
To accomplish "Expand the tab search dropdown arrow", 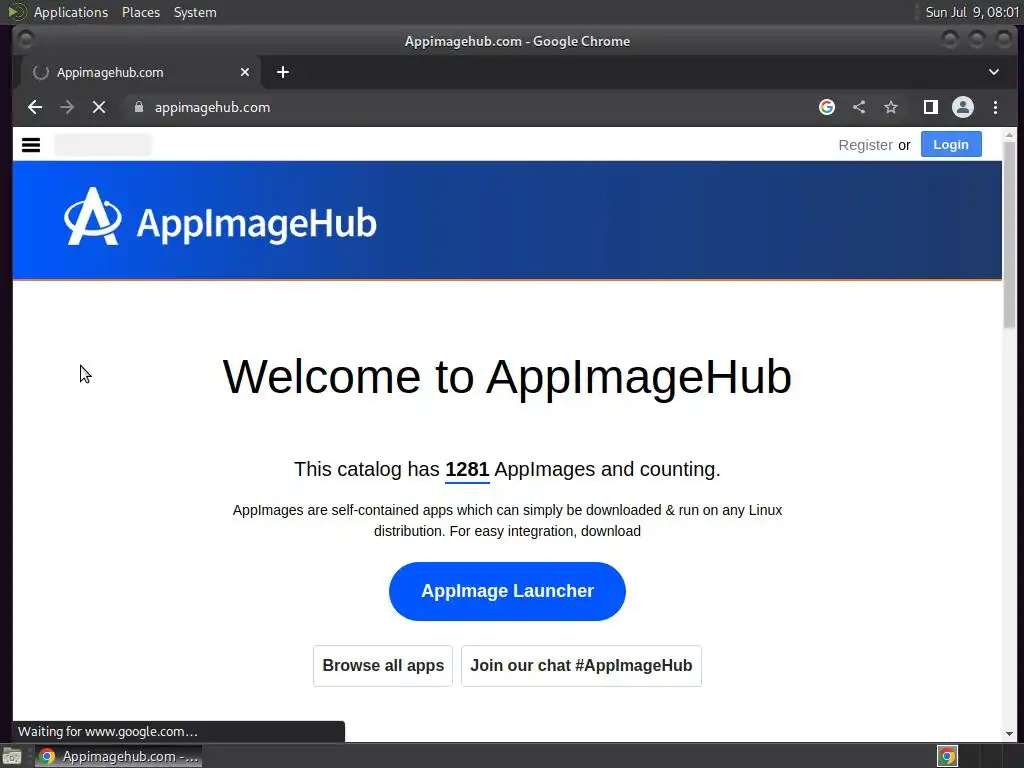I will pyautogui.click(x=993, y=72).
